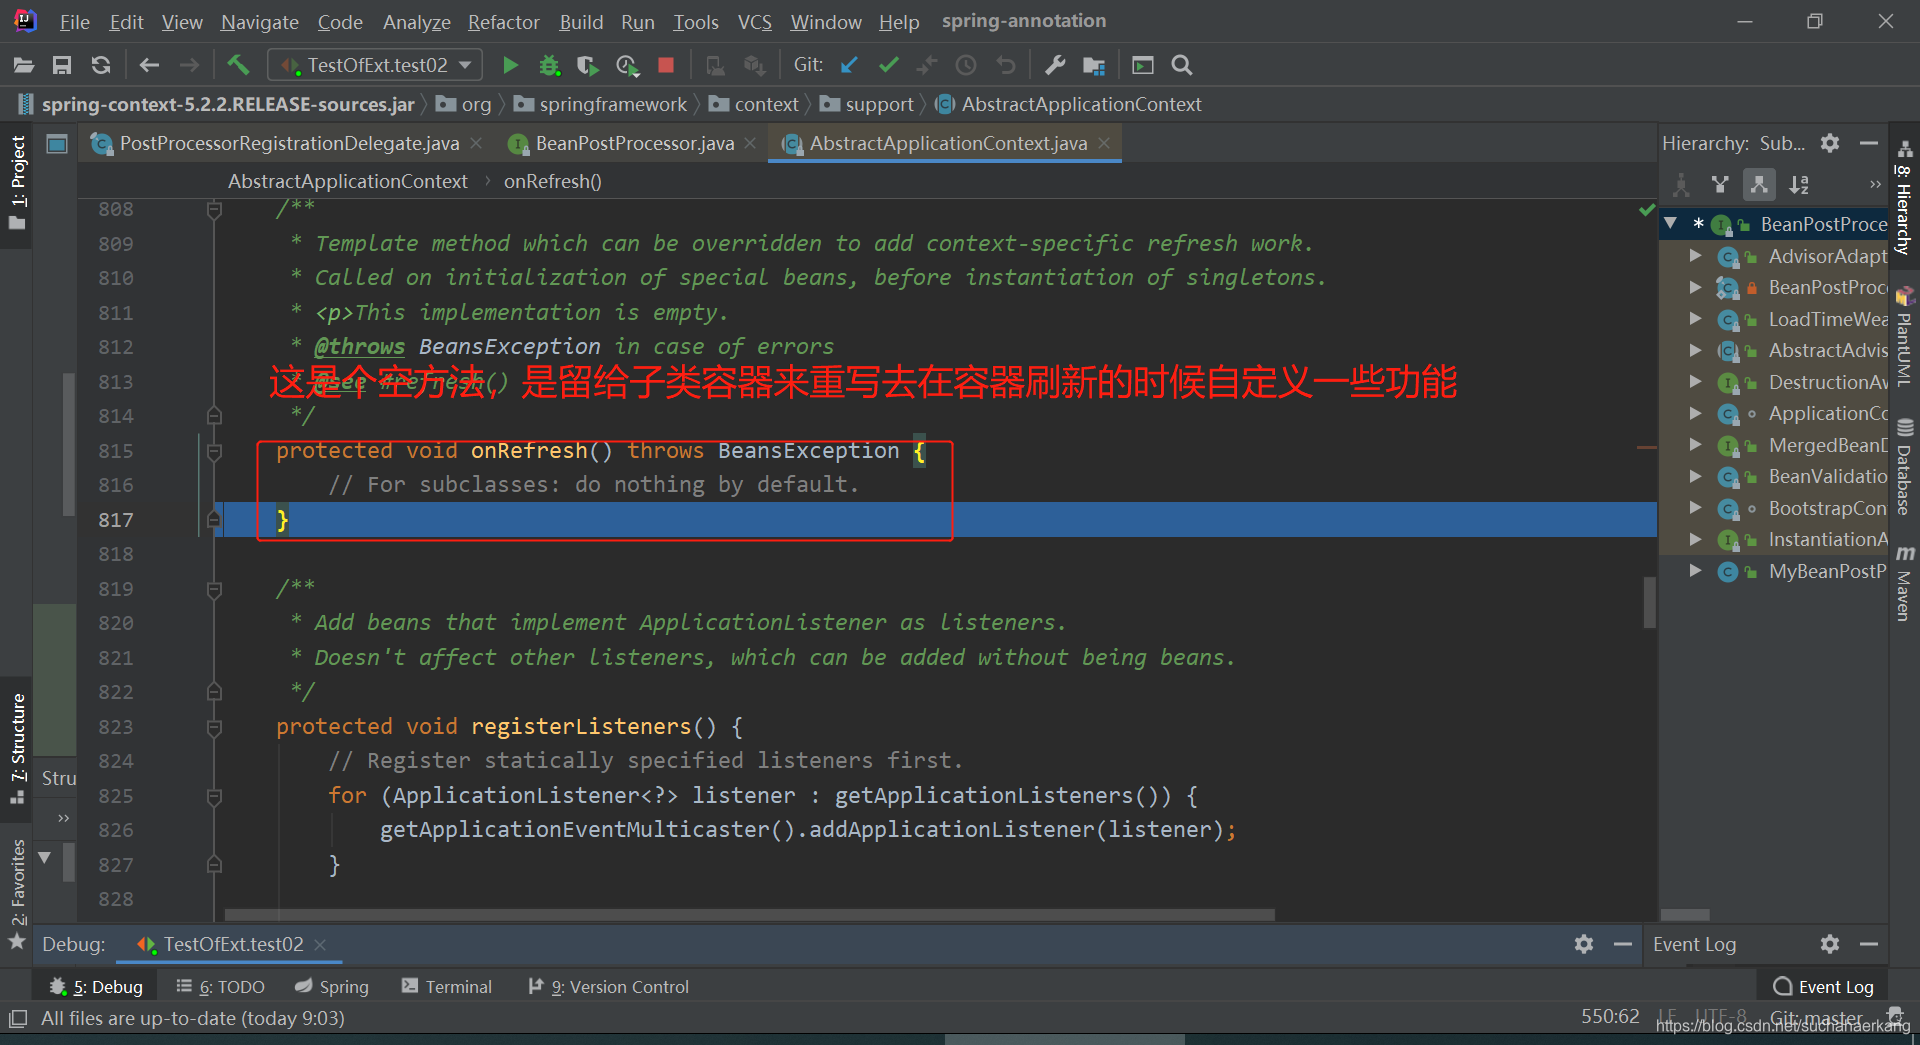The width and height of the screenshot is (1920, 1045).
Task: Show more hierarchy toolbar actions chevron
Action: point(1875,184)
